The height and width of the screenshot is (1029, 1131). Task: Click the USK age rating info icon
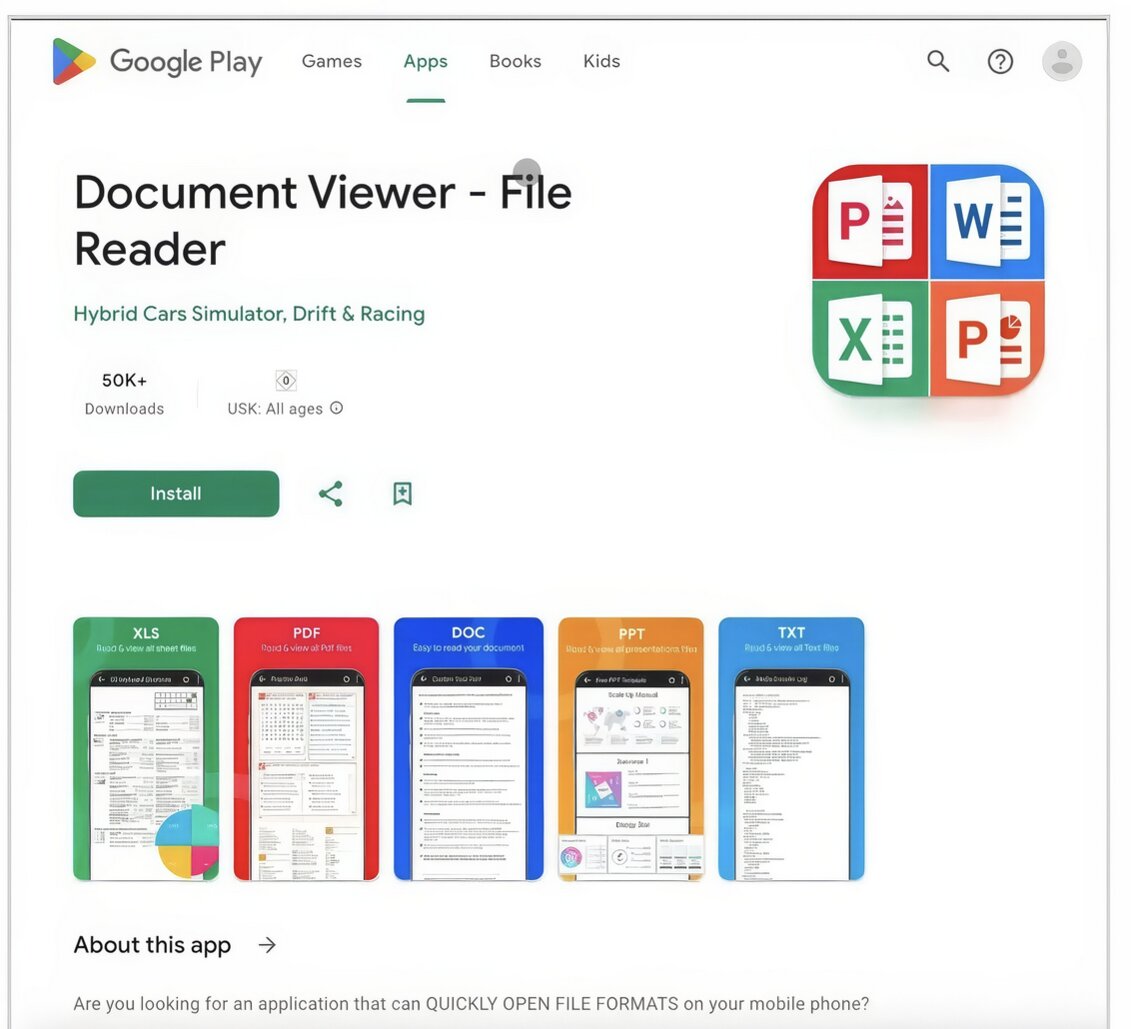point(337,408)
